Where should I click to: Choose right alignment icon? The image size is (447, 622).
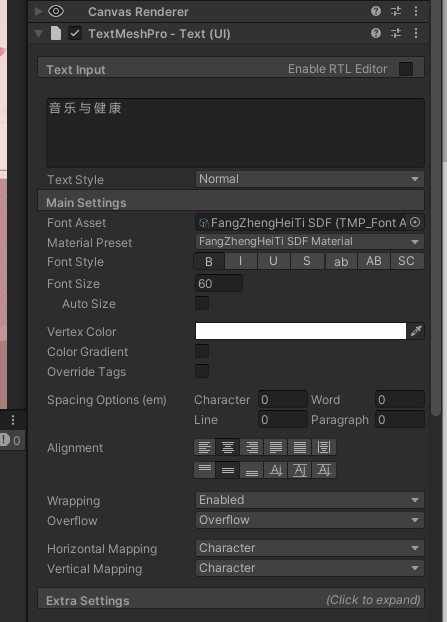(x=252, y=447)
